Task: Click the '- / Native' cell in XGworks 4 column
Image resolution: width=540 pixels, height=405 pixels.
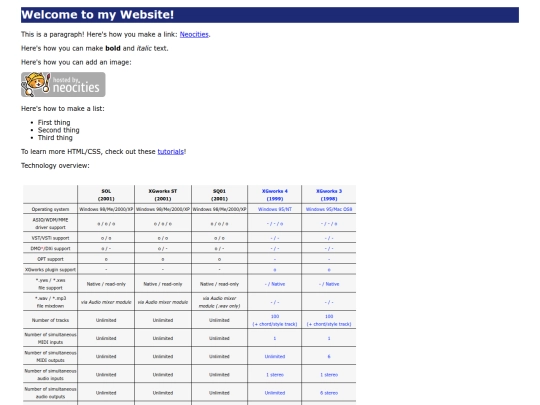Action: coord(274,284)
